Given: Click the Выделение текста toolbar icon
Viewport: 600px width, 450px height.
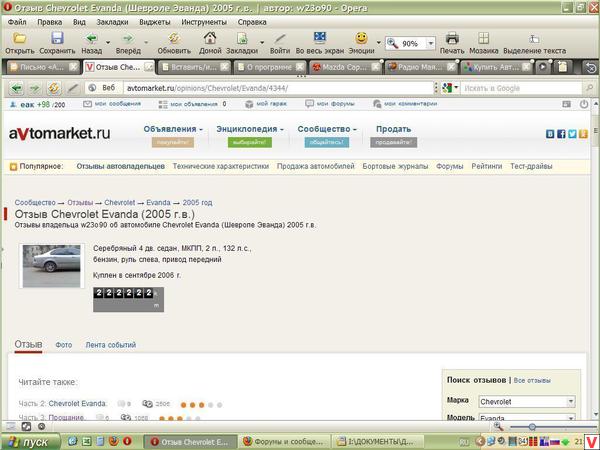Looking at the screenshot, I should pyautogui.click(x=534, y=39).
